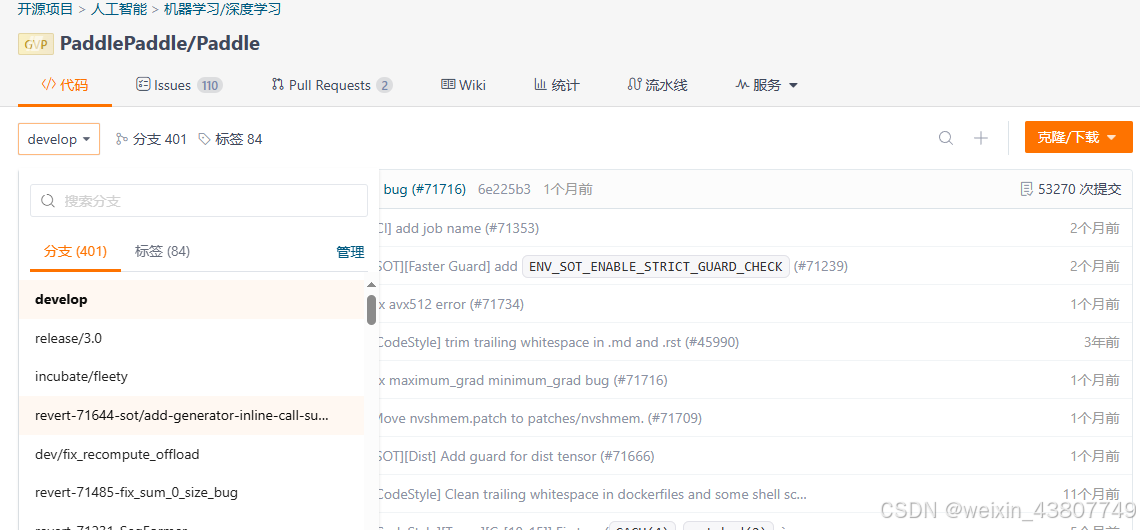The height and width of the screenshot is (530, 1140).
Task: Select the develop branch entry
Action: click(192, 300)
